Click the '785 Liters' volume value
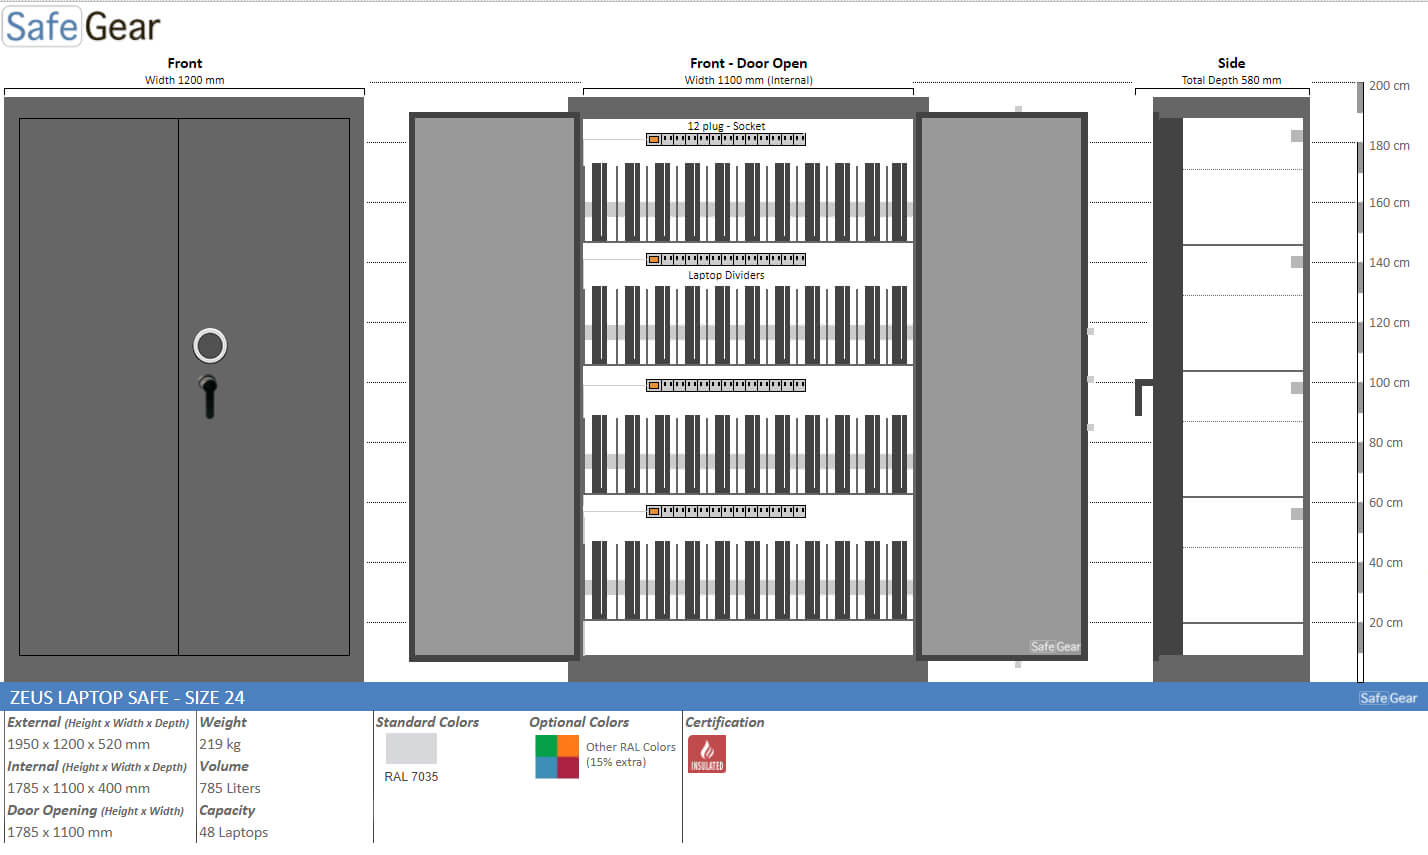 pos(230,788)
